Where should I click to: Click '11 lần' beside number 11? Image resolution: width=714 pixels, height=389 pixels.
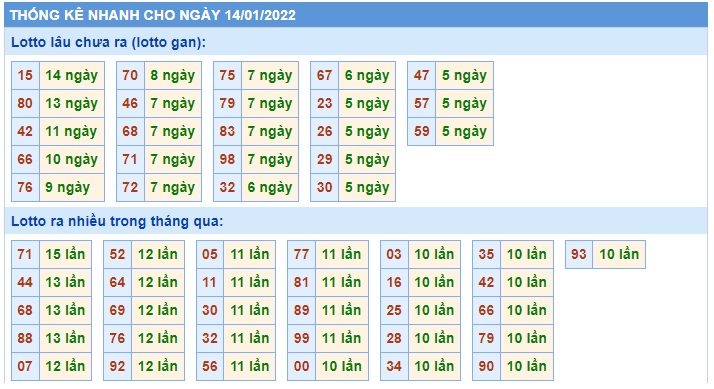[x=250, y=282]
